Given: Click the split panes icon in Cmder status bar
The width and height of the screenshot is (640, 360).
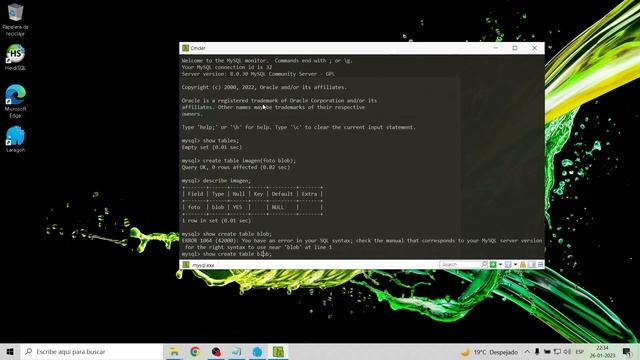Looking at the screenshot, I should (x=531, y=265).
